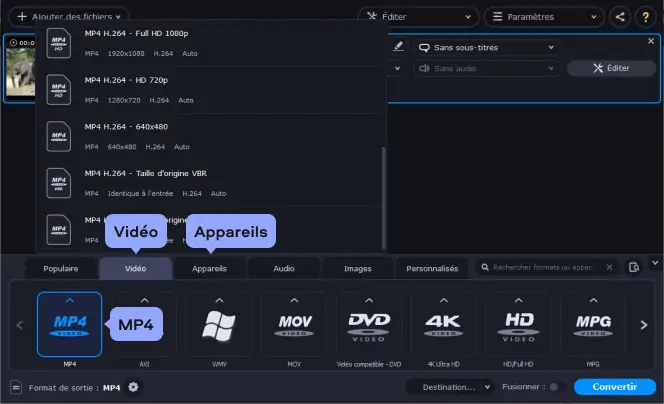Click the Éditer button for the file
Viewport: 664px width, 404px height.
(x=611, y=68)
